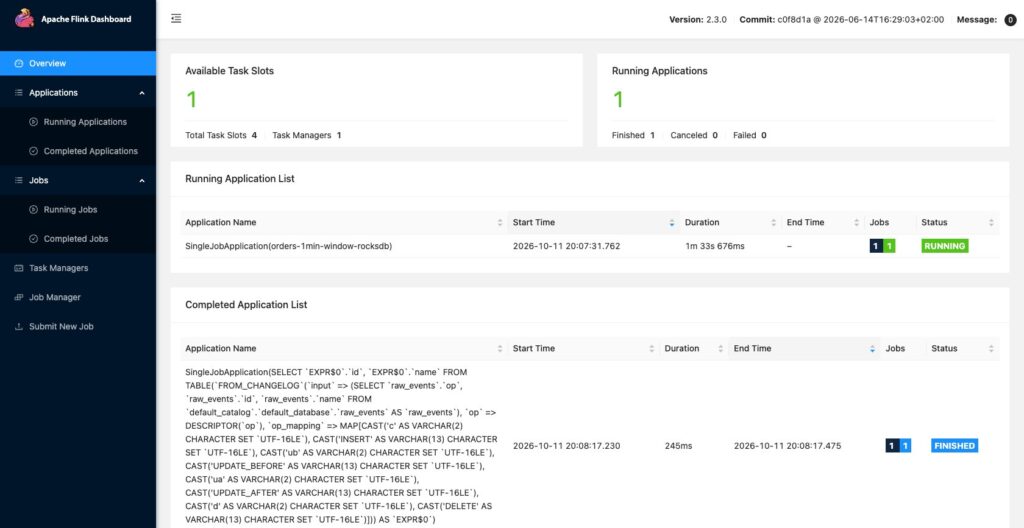Open Running Jobs page
This screenshot has height=528, width=1024.
78,210
